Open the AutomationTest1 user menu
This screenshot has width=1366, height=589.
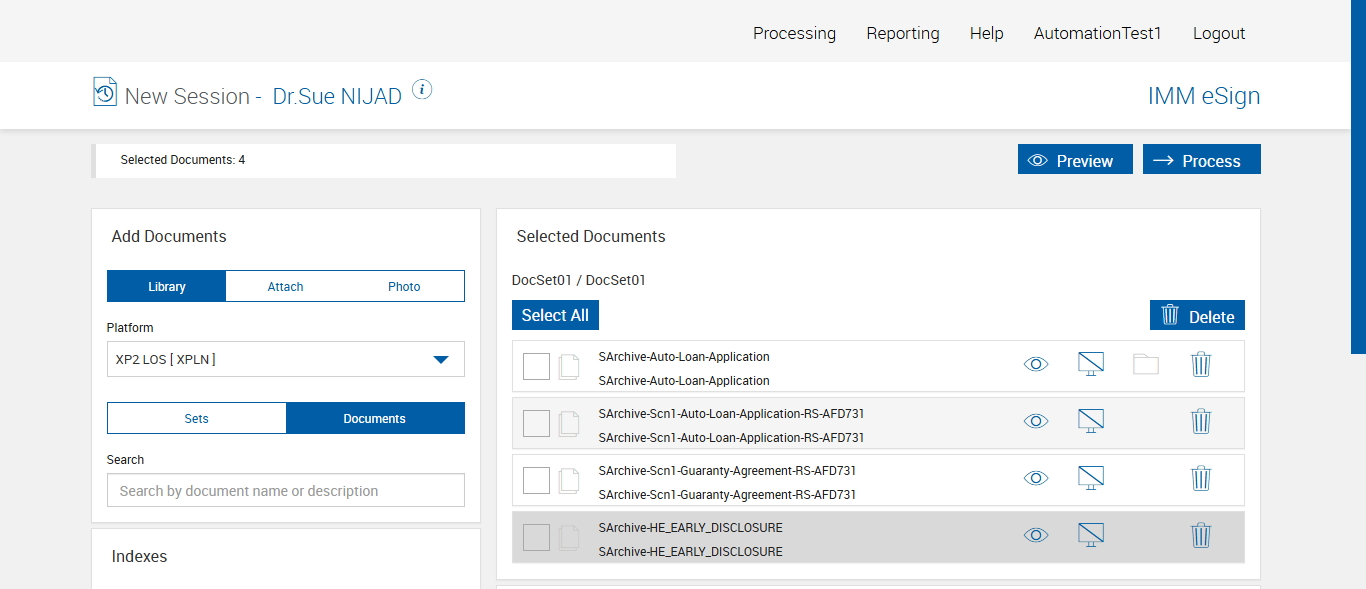[1097, 33]
